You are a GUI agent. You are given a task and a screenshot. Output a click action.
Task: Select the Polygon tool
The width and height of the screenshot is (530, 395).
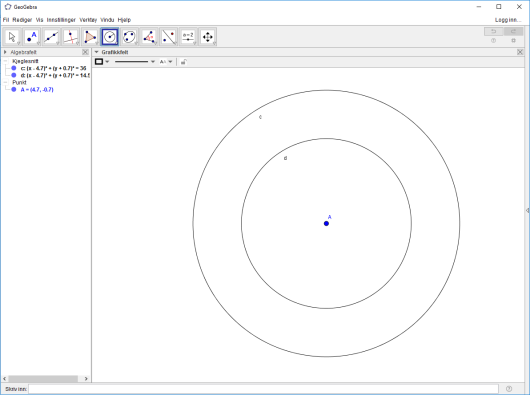pos(90,37)
